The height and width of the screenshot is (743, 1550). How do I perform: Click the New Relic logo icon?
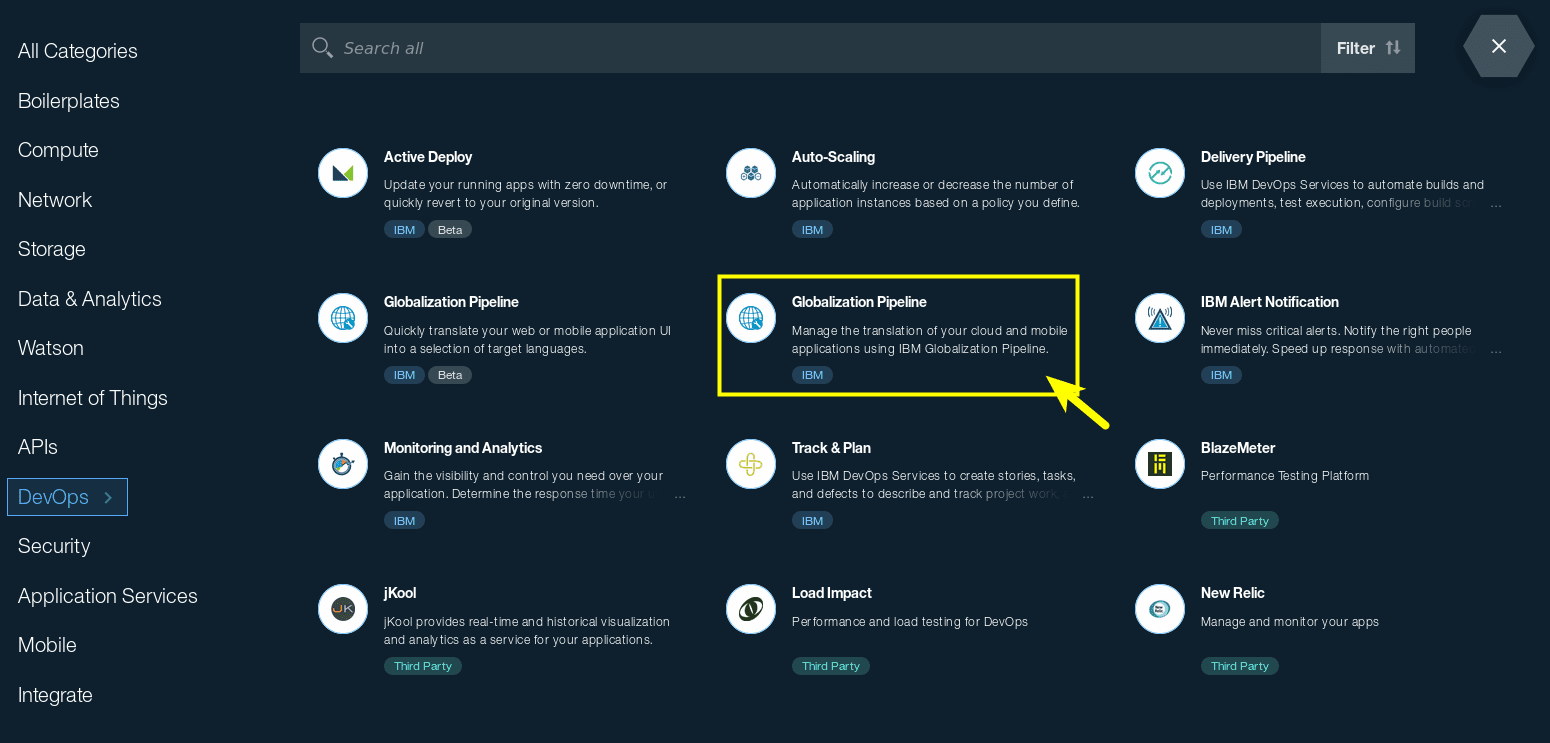tap(1160, 609)
